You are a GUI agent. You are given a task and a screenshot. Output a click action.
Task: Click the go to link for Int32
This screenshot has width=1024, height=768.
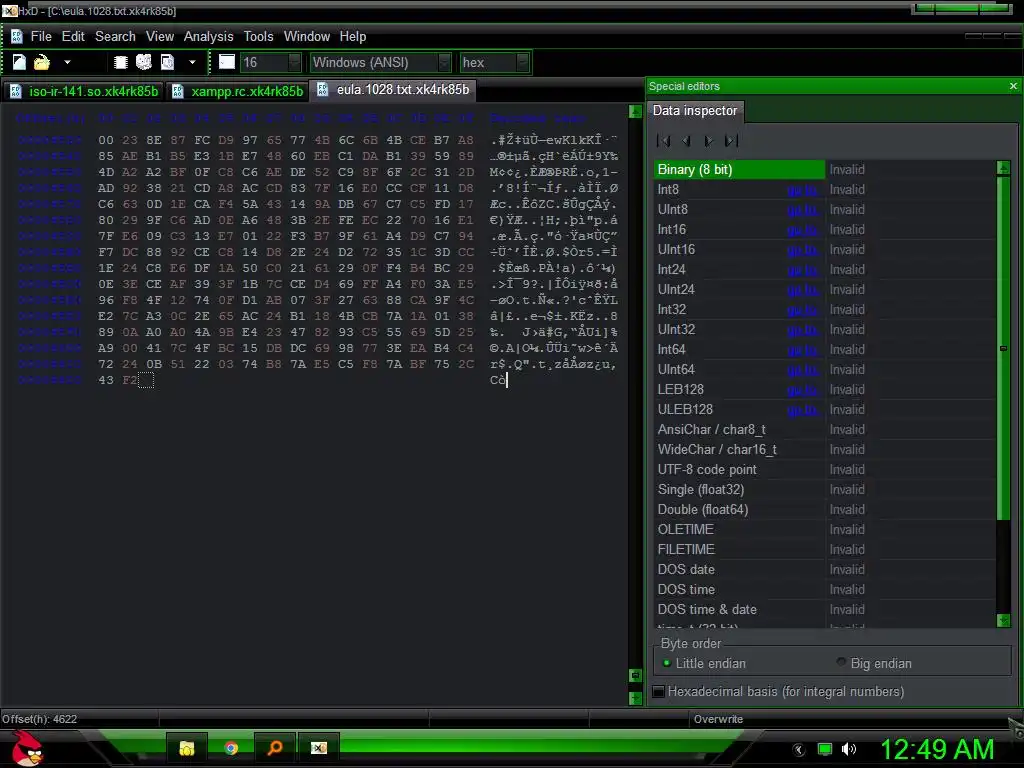pyautogui.click(x=802, y=310)
